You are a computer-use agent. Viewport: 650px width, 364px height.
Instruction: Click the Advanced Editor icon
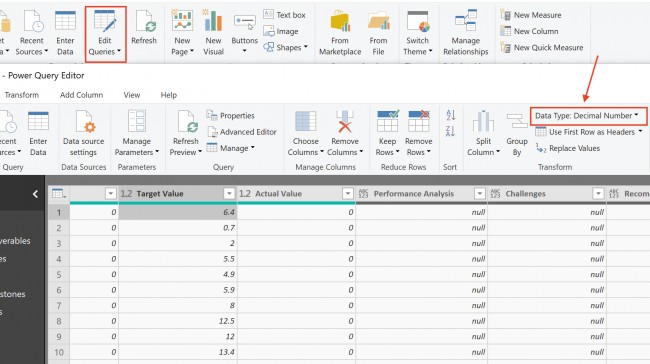coord(212,132)
